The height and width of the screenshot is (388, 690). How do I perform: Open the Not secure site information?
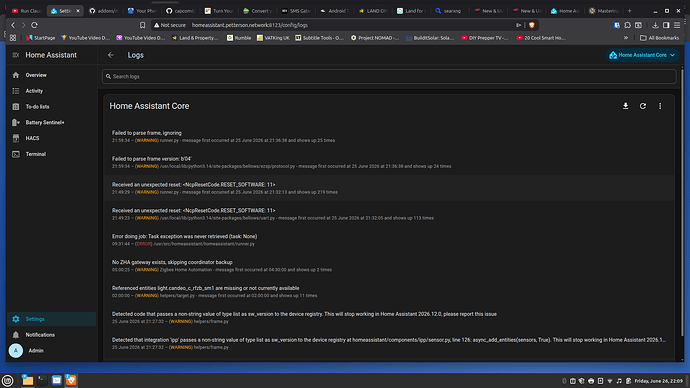[170, 25]
